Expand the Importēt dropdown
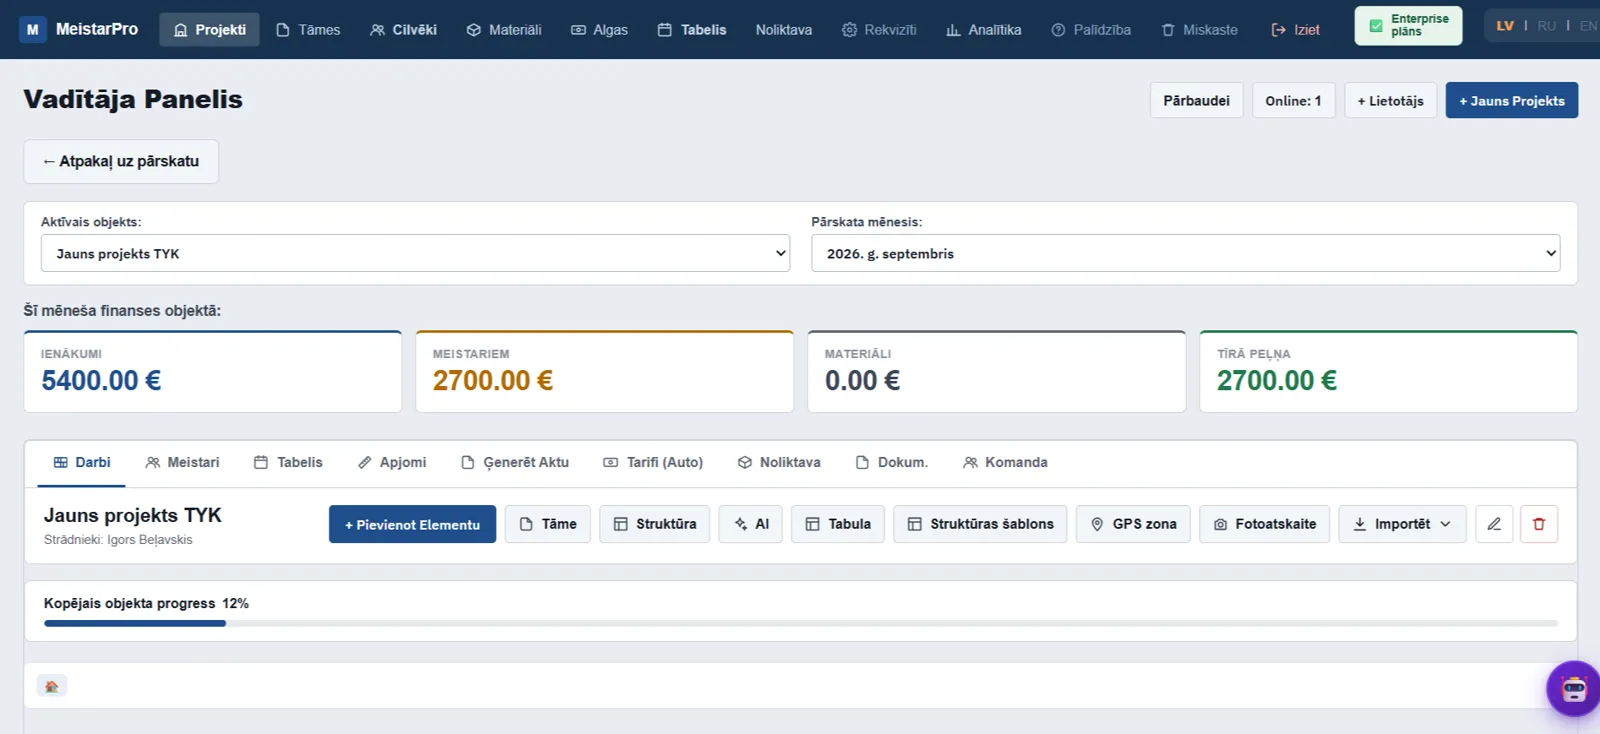1600x734 pixels. pos(1402,524)
